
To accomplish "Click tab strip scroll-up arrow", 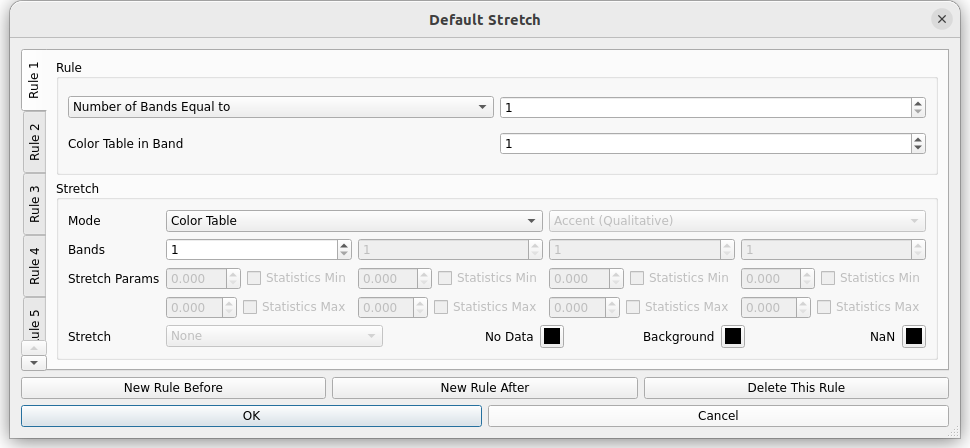I will pos(34,348).
